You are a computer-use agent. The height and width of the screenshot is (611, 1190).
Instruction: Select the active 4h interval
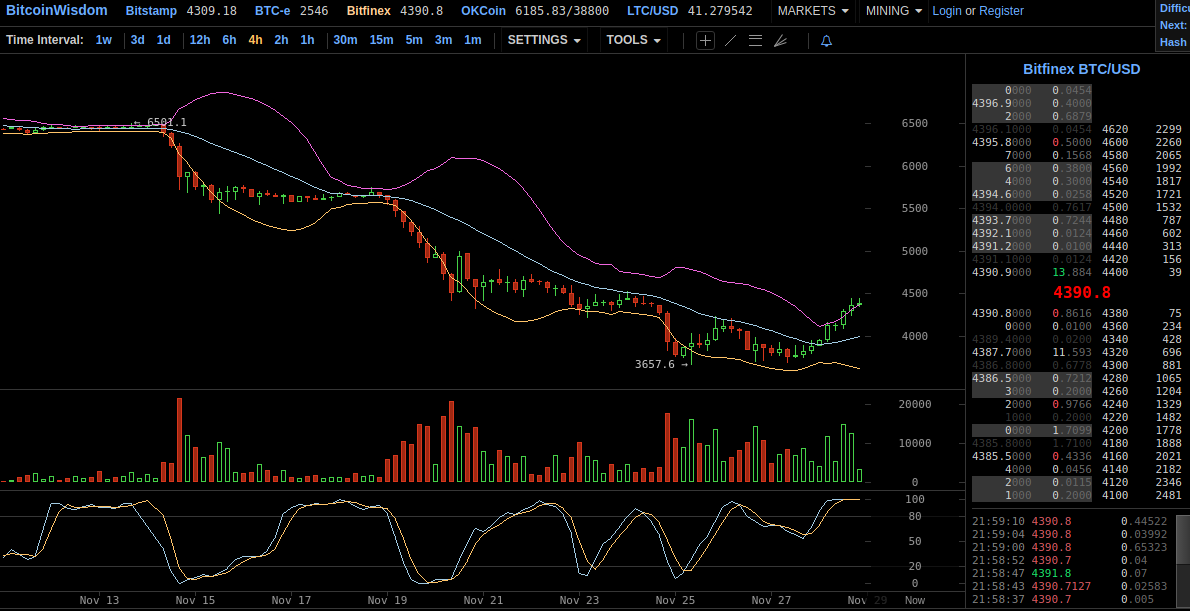click(256, 40)
